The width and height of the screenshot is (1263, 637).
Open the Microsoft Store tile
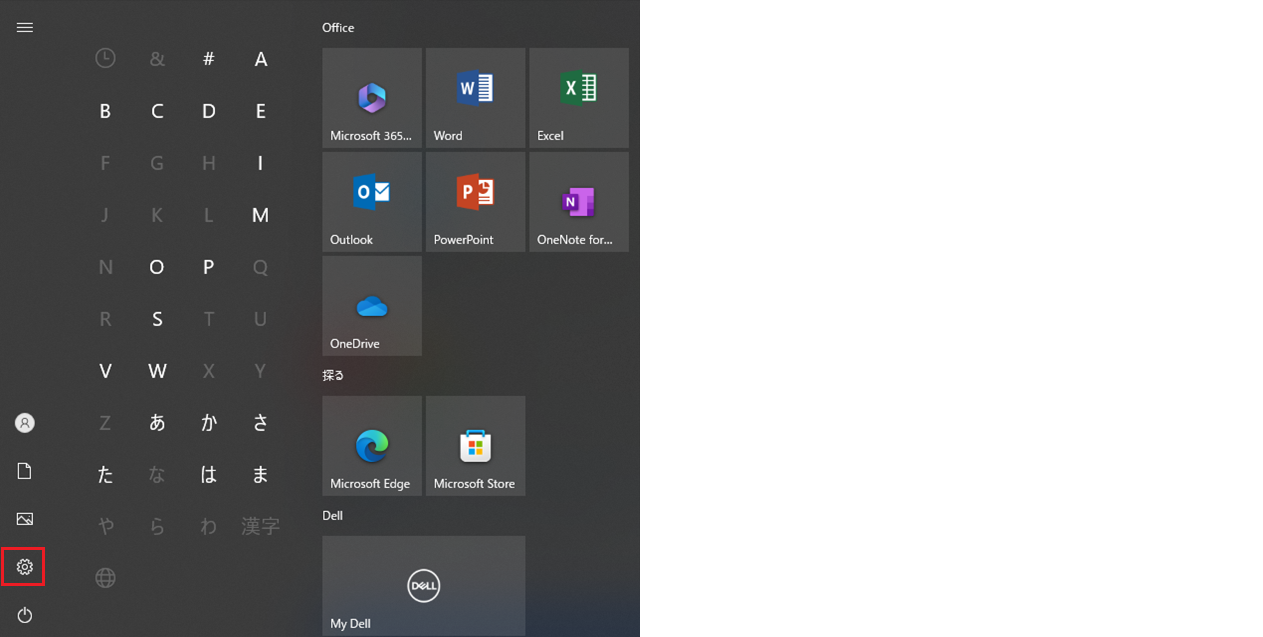[476, 446]
